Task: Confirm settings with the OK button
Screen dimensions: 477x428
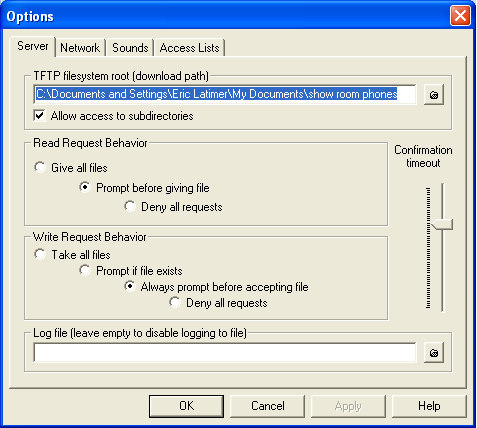Action: [186, 406]
